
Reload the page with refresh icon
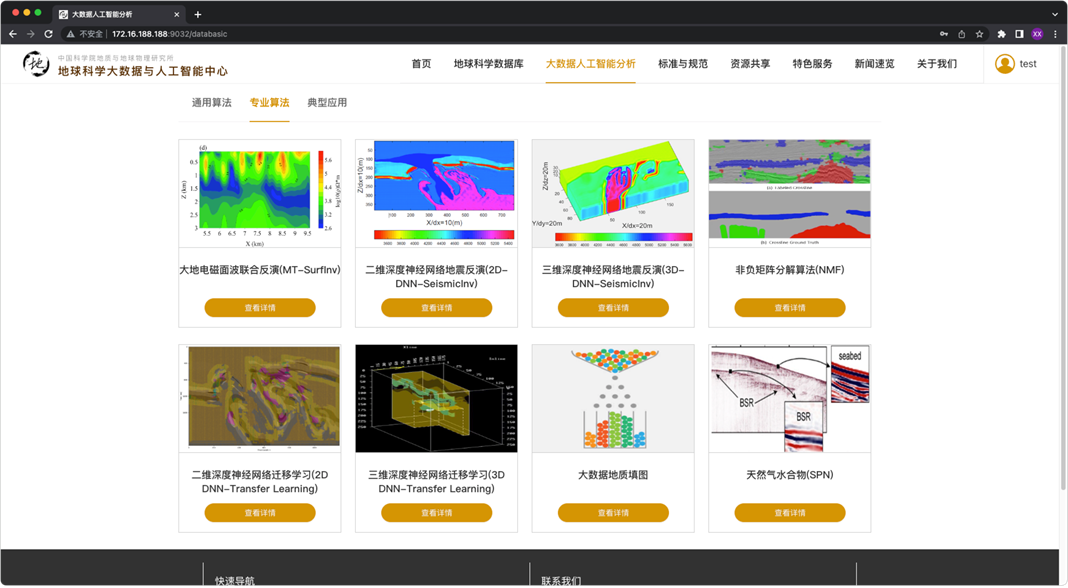point(48,34)
